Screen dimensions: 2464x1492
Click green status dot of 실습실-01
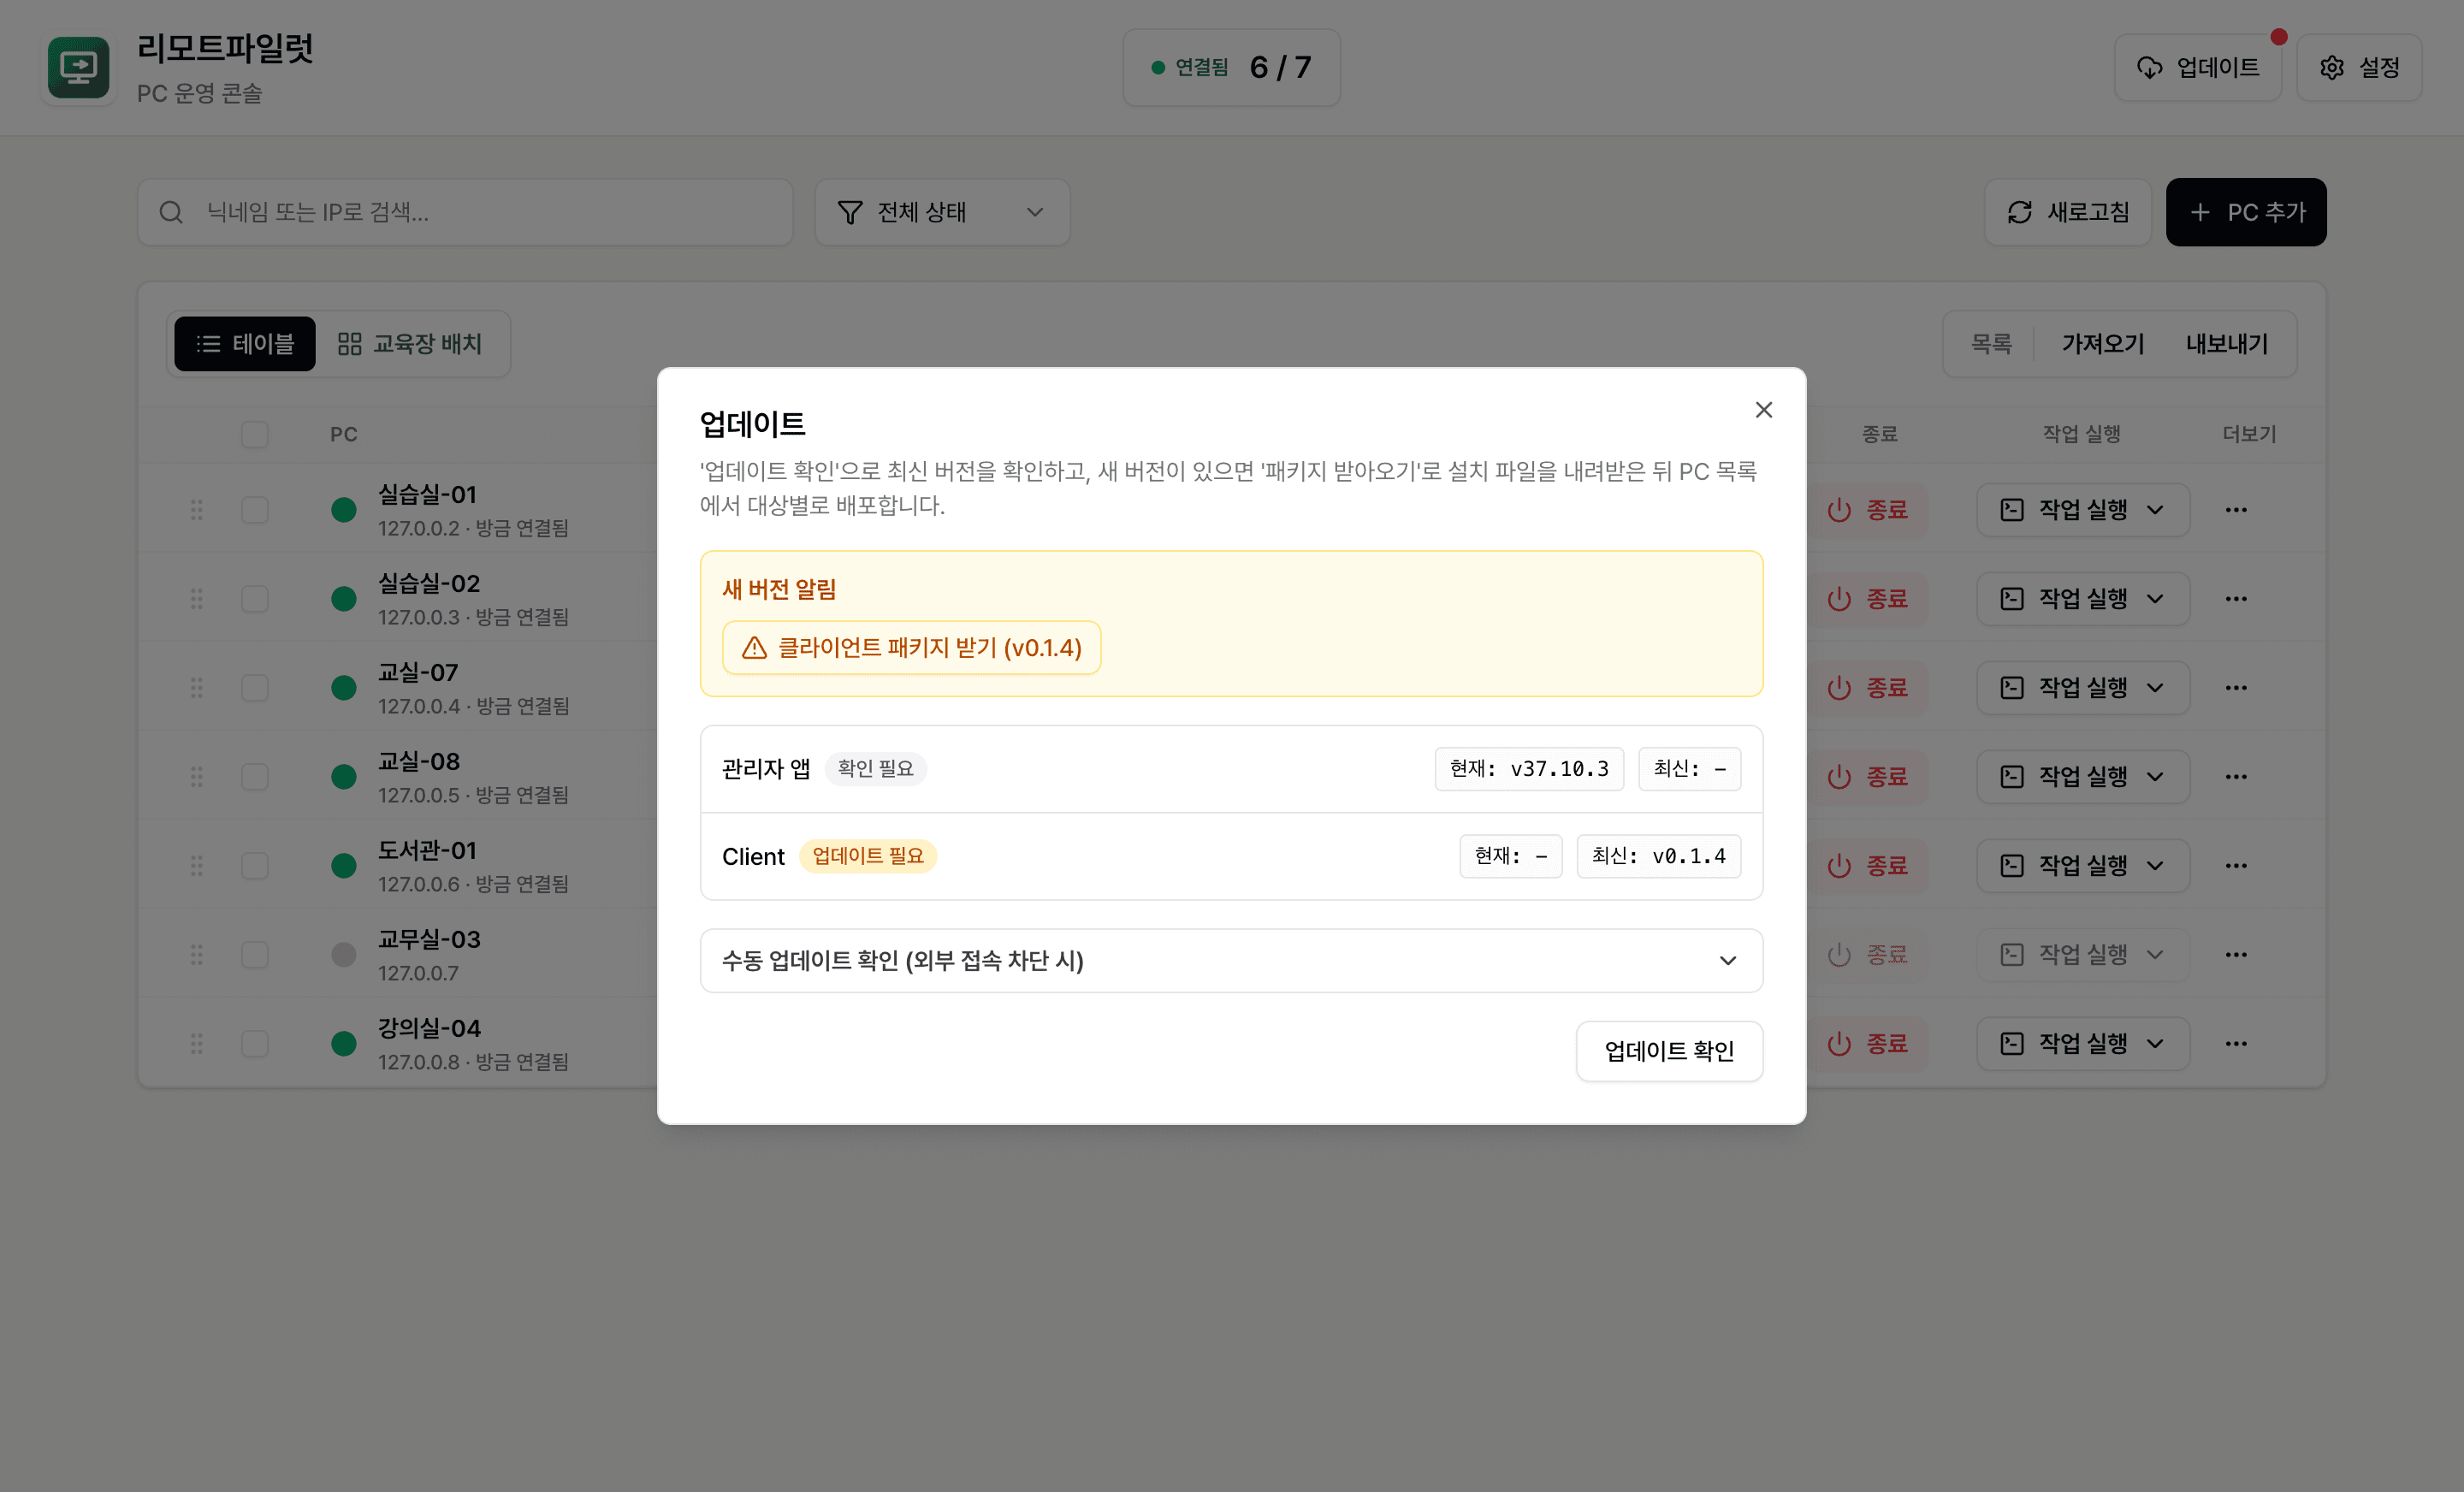pos(344,510)
